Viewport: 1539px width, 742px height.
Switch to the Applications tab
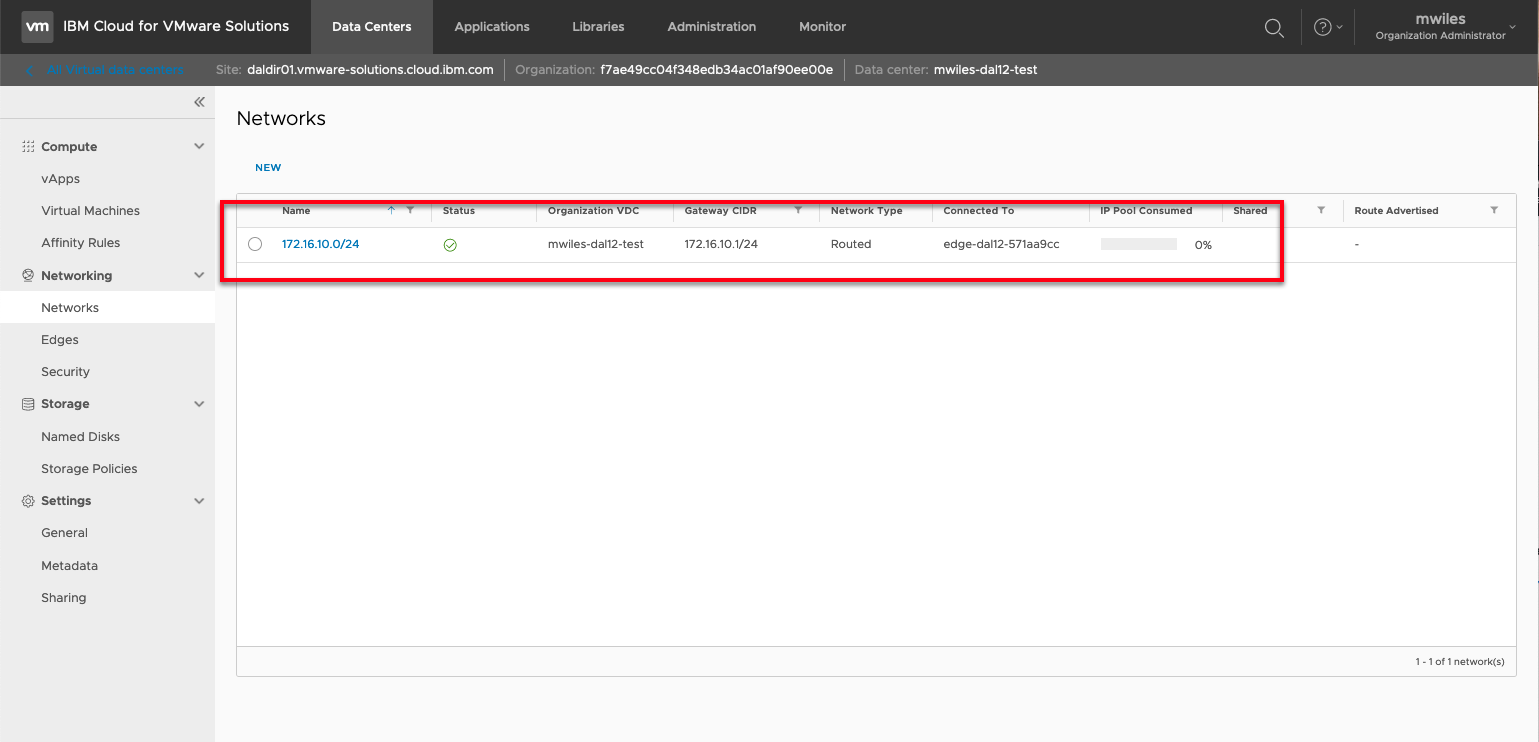coord(492,27)
